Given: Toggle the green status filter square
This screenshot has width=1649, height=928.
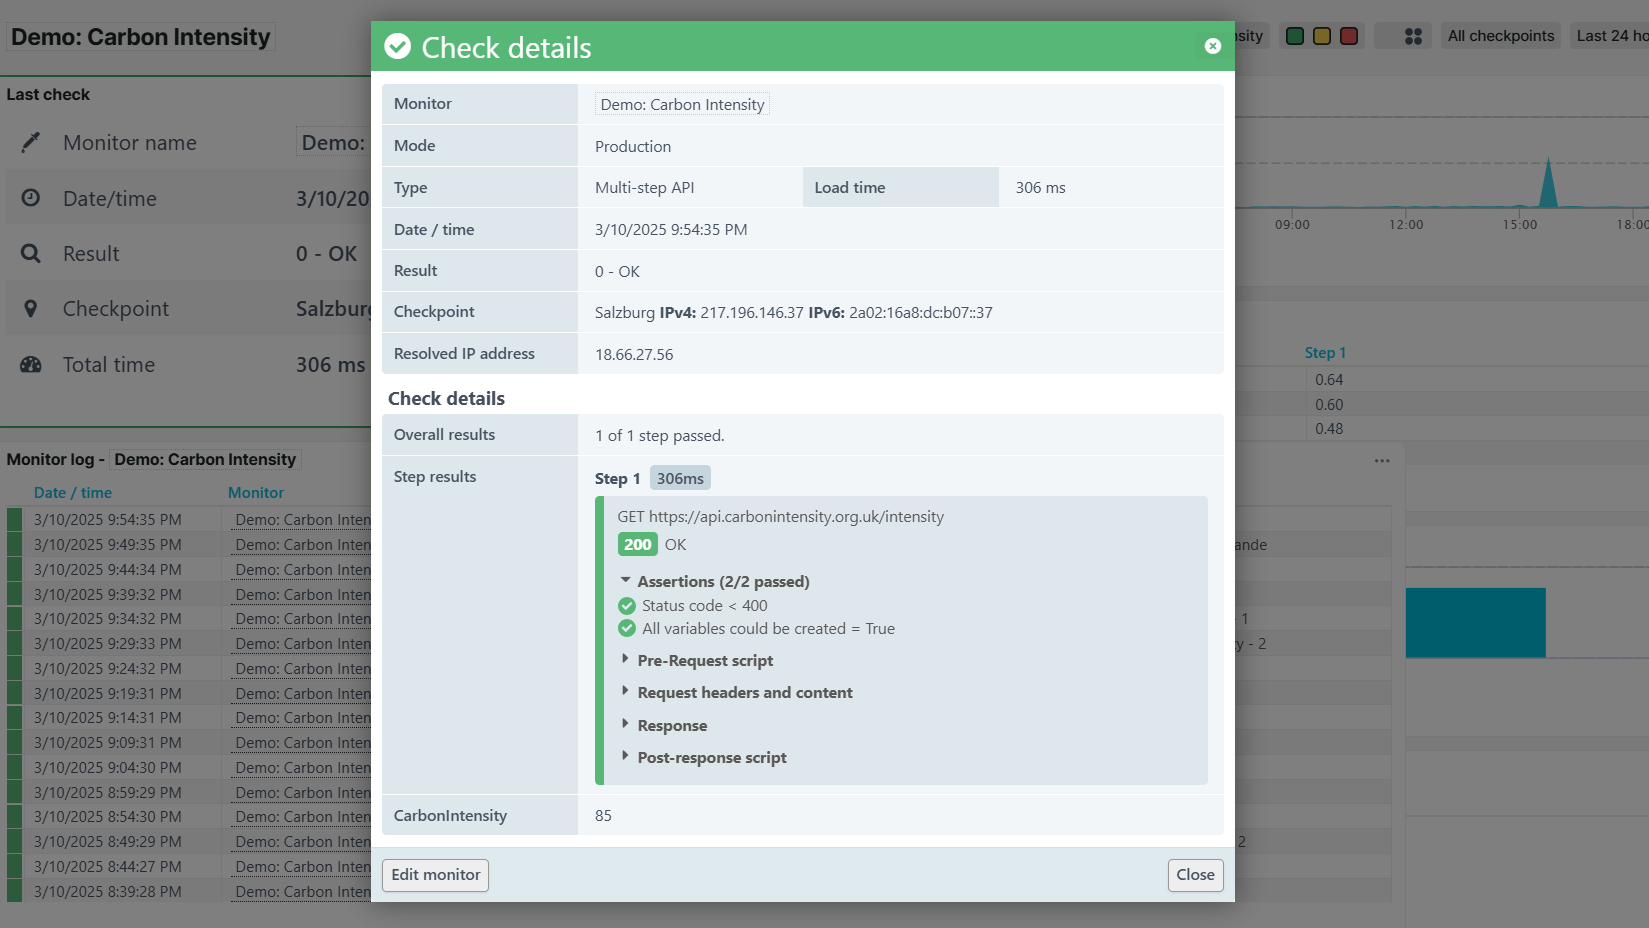Looking at the screenshot, I should pos(1294,36).
